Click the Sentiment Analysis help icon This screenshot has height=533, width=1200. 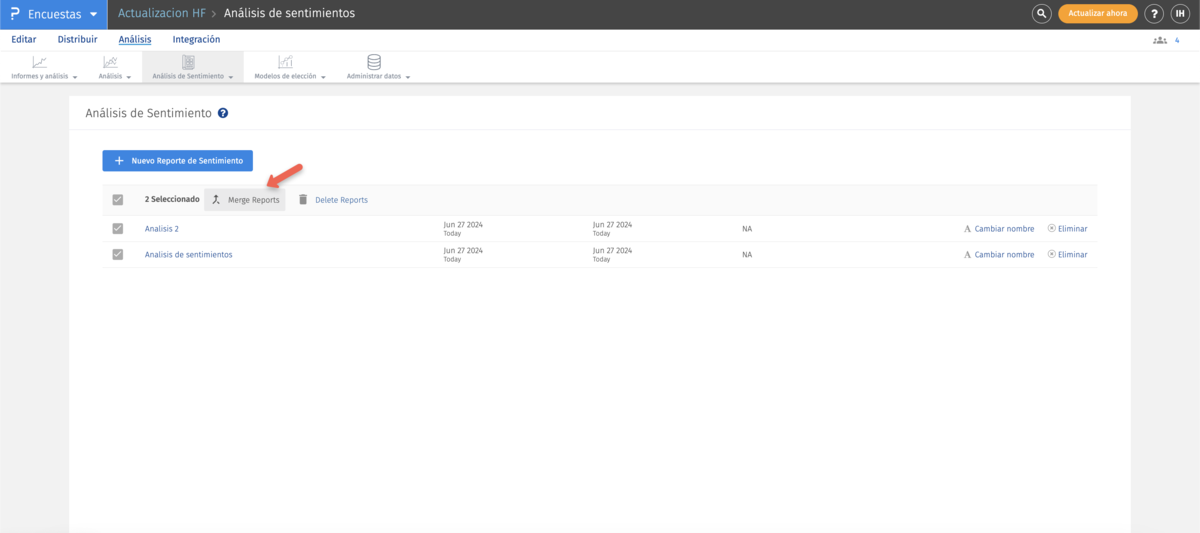pos(223,113)
